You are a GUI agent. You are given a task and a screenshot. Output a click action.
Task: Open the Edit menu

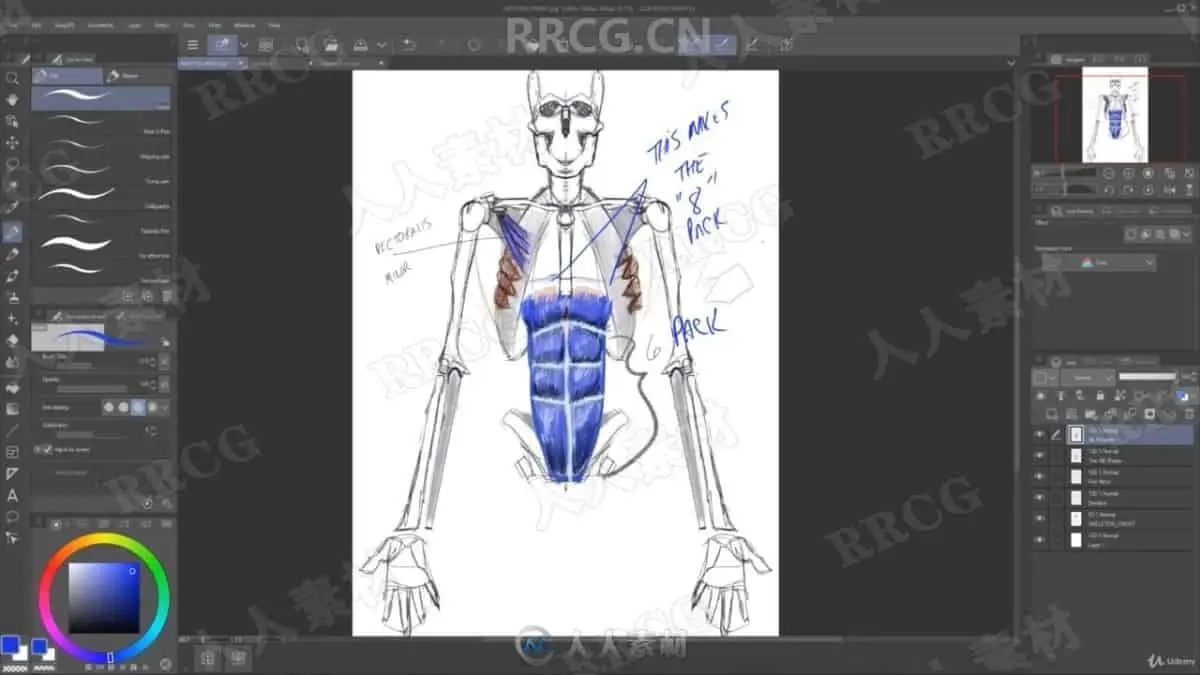pyautogui.click(x=35, y=24)
